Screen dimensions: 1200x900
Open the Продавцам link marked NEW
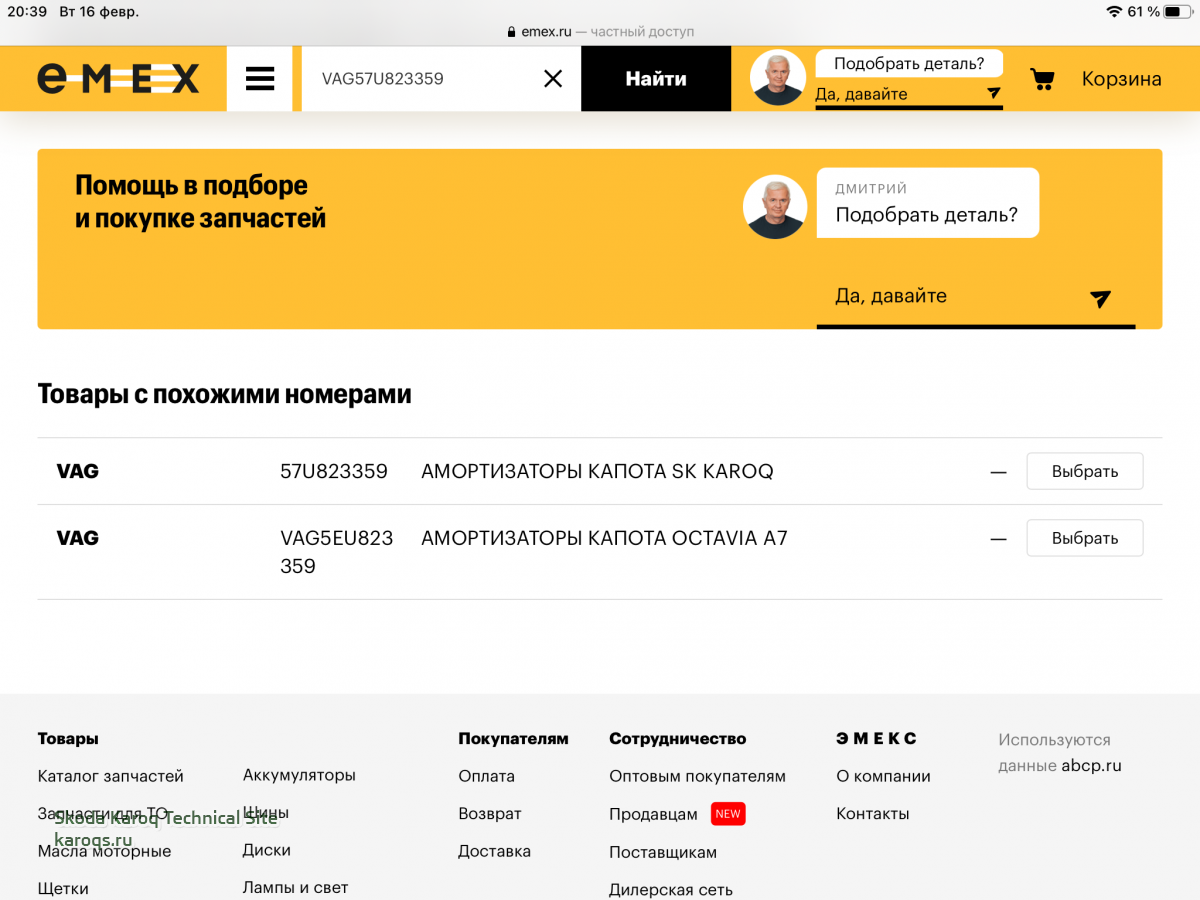pyautogui.click(x=653, y=814)
